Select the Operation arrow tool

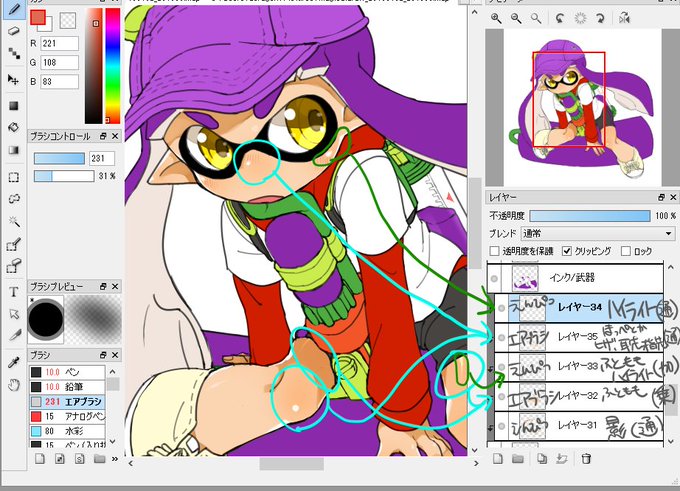coord(13,313)
